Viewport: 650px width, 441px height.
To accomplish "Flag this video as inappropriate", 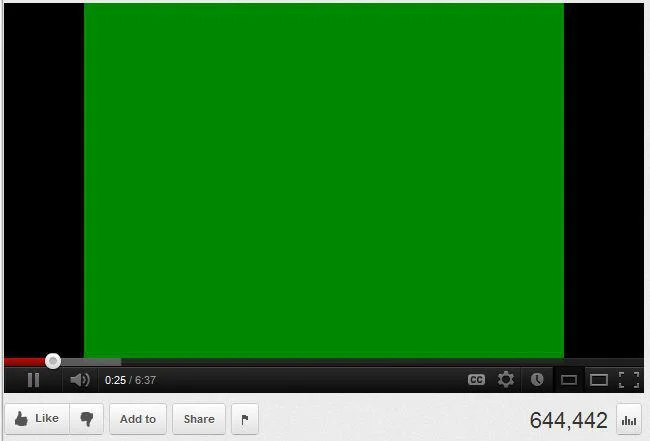I will 246,419.
